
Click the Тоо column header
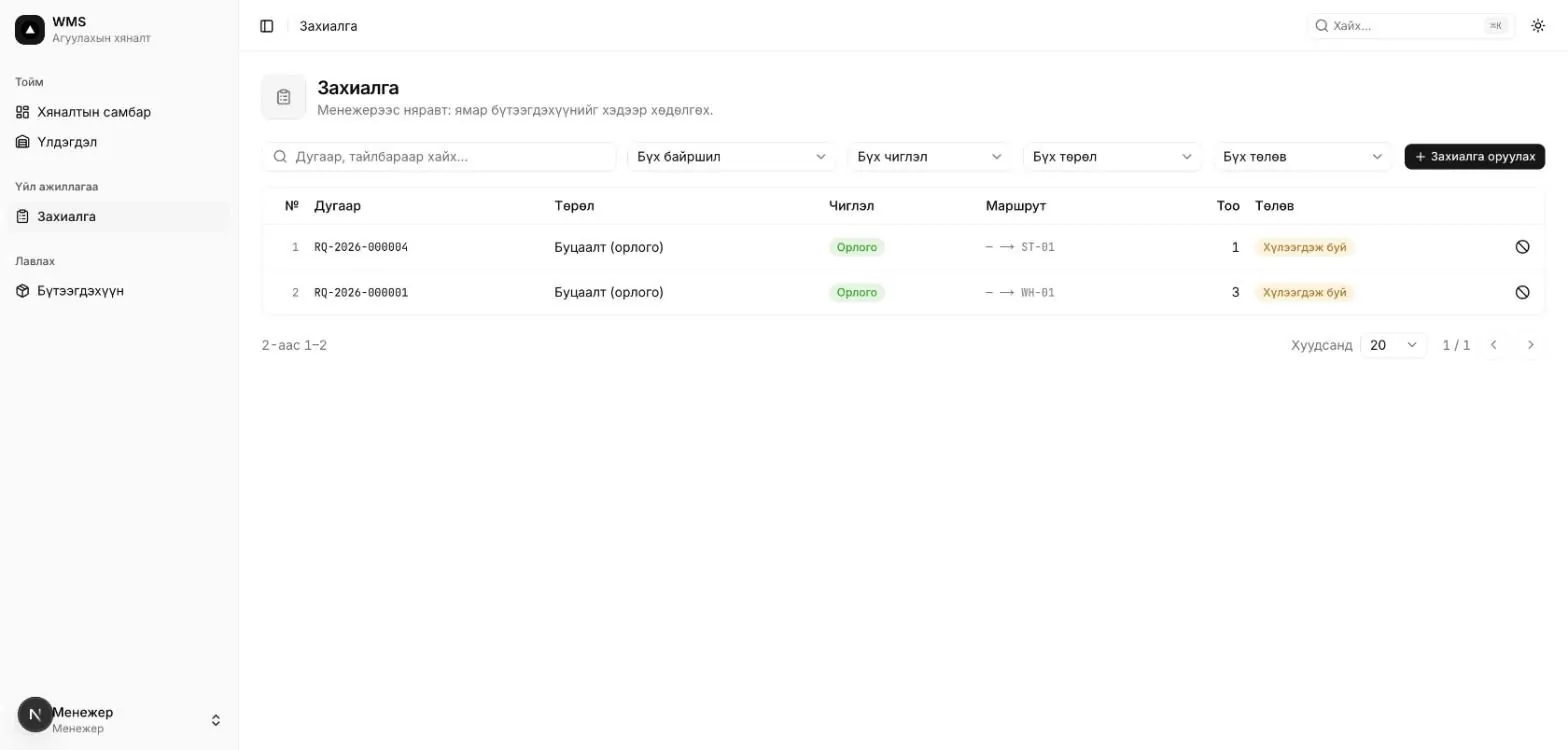1228,206
